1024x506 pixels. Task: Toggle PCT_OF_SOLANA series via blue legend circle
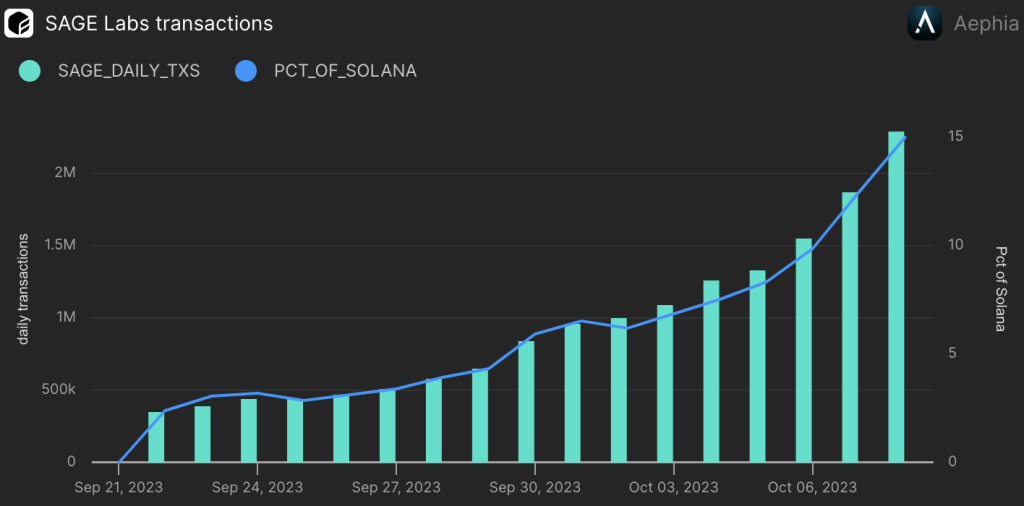(x=245, y=71)
